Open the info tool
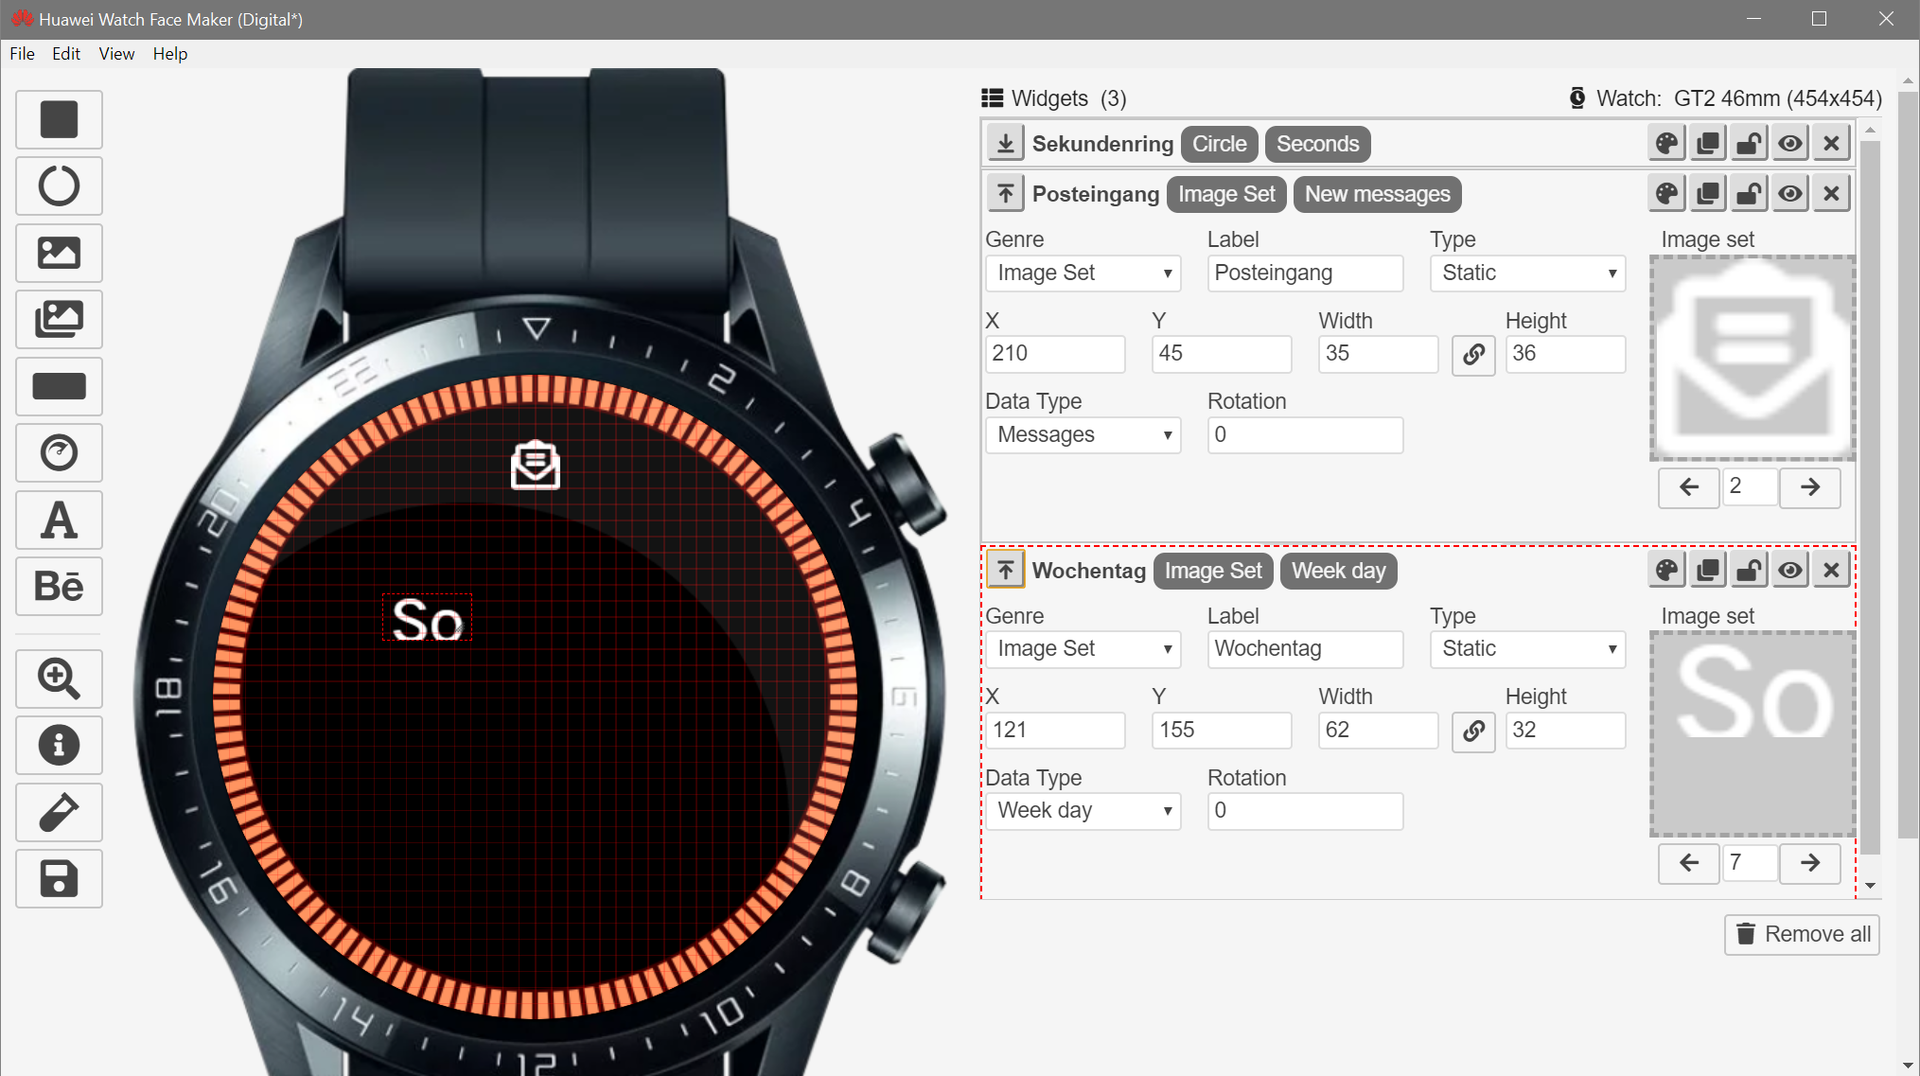The height and width of the screenshot is (1076, 1920). [59, 745]
